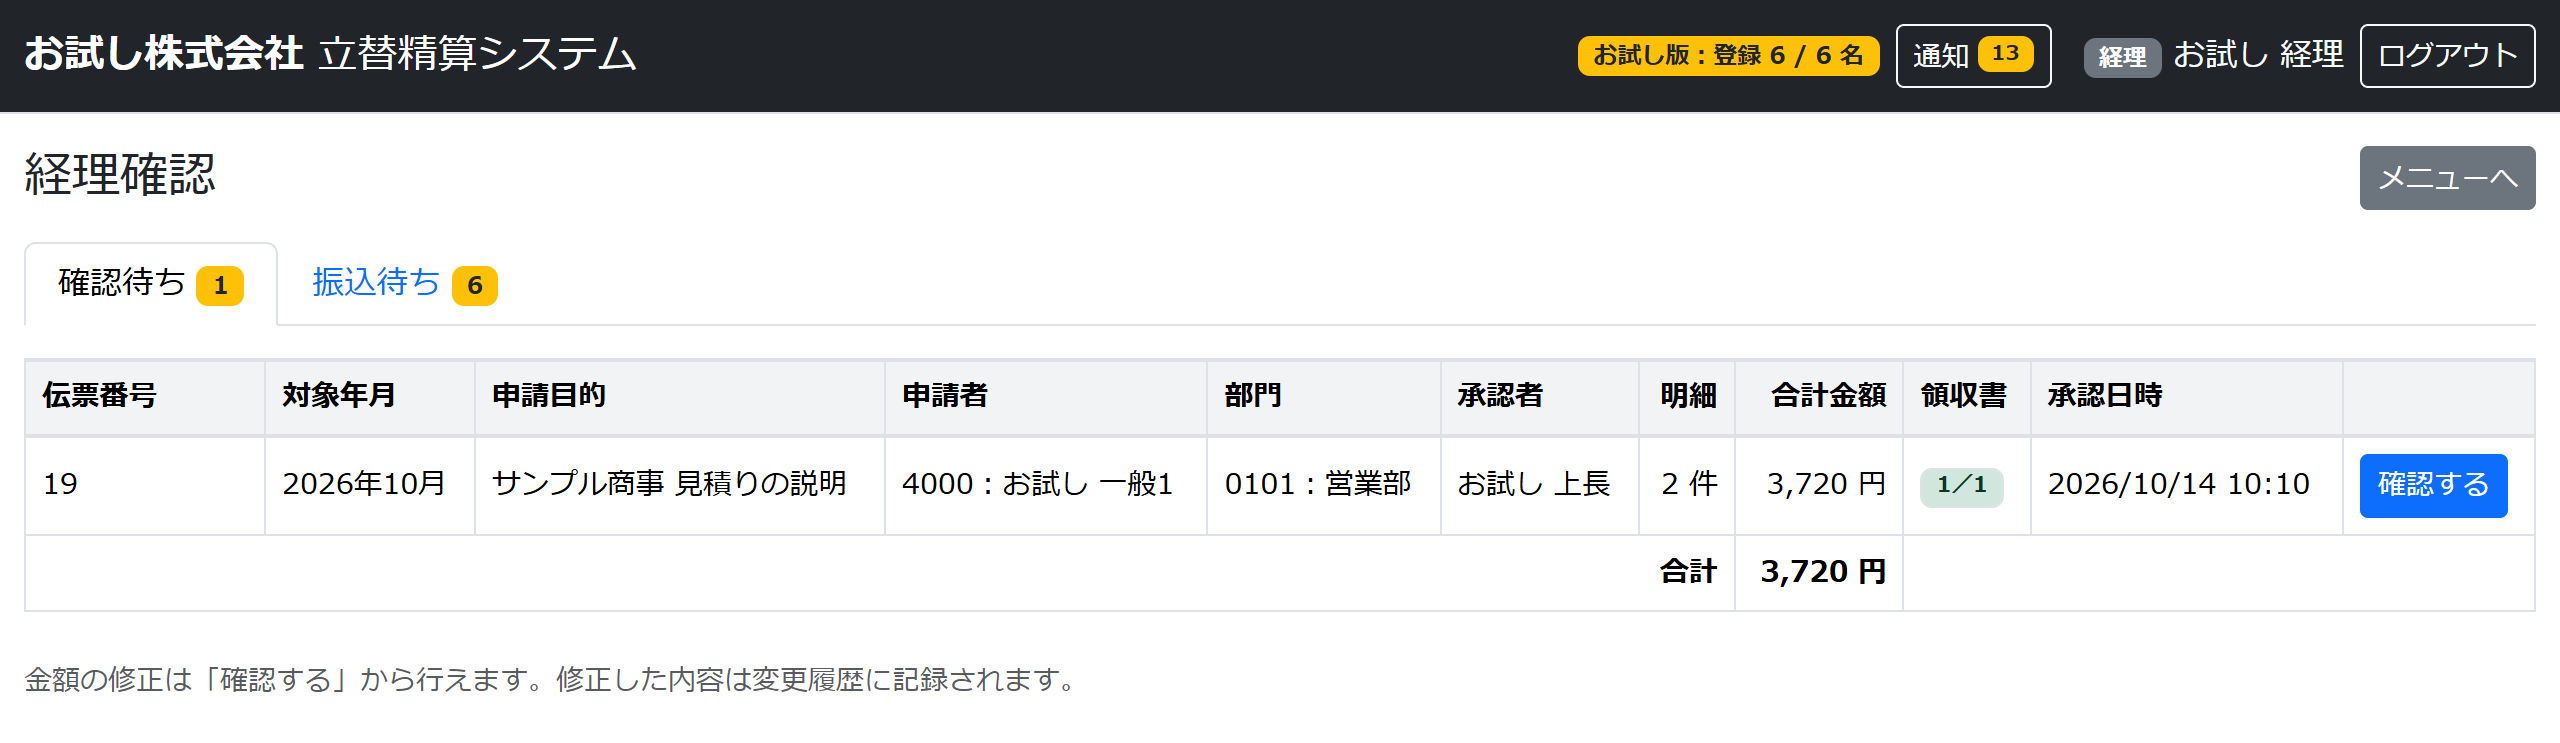Click the お試し株式会社 立替精算システム title
The image size is (2560, 743).
click(x=330, y=54)
